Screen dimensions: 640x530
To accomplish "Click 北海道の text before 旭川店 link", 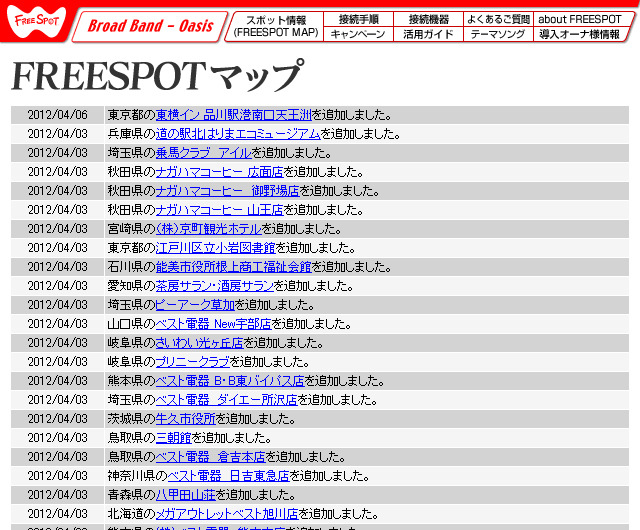I will click(x=131, y=514).
